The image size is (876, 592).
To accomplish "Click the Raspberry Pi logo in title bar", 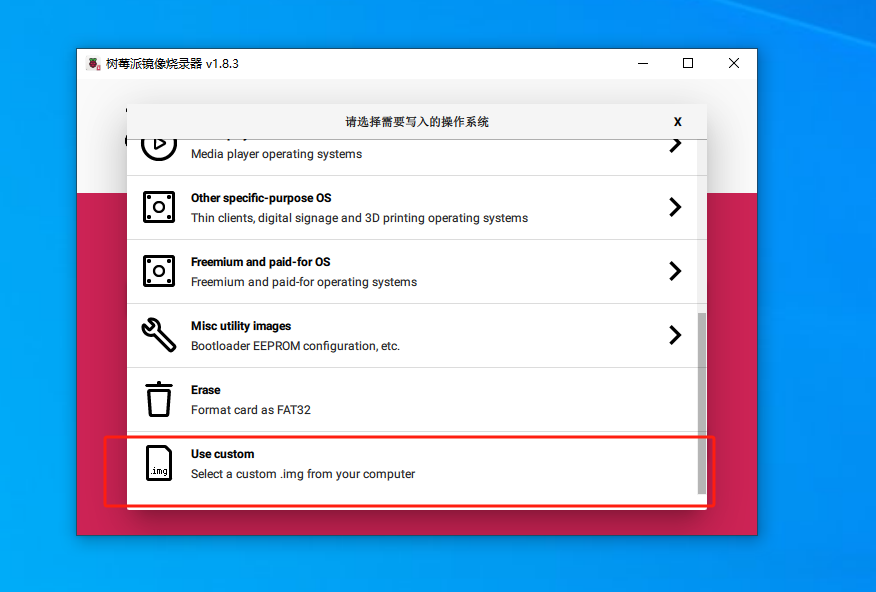I will 94,64.
